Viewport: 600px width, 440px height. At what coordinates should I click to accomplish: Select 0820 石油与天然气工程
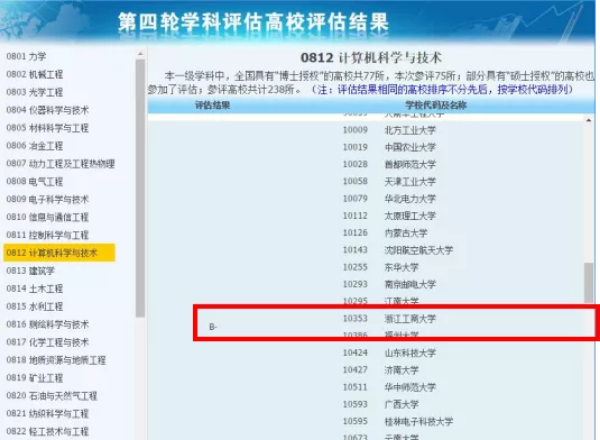(52, 396)
